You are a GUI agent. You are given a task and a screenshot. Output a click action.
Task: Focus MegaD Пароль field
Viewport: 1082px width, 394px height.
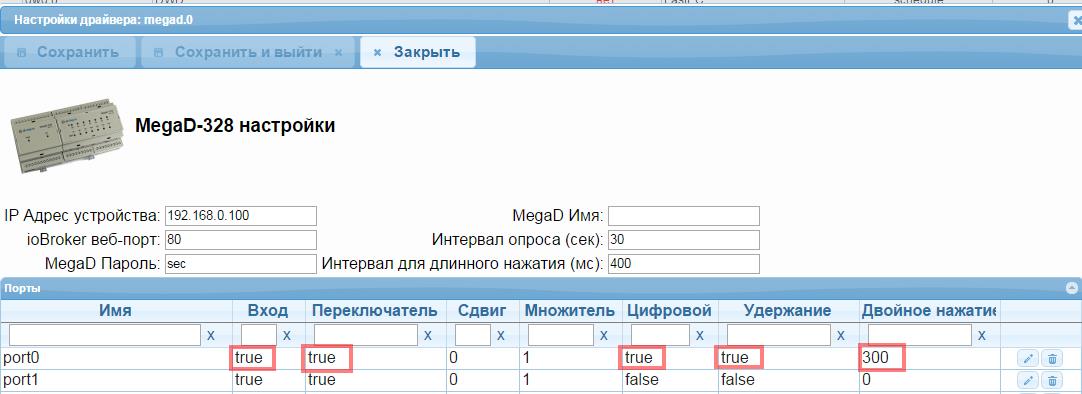point(241,264)
